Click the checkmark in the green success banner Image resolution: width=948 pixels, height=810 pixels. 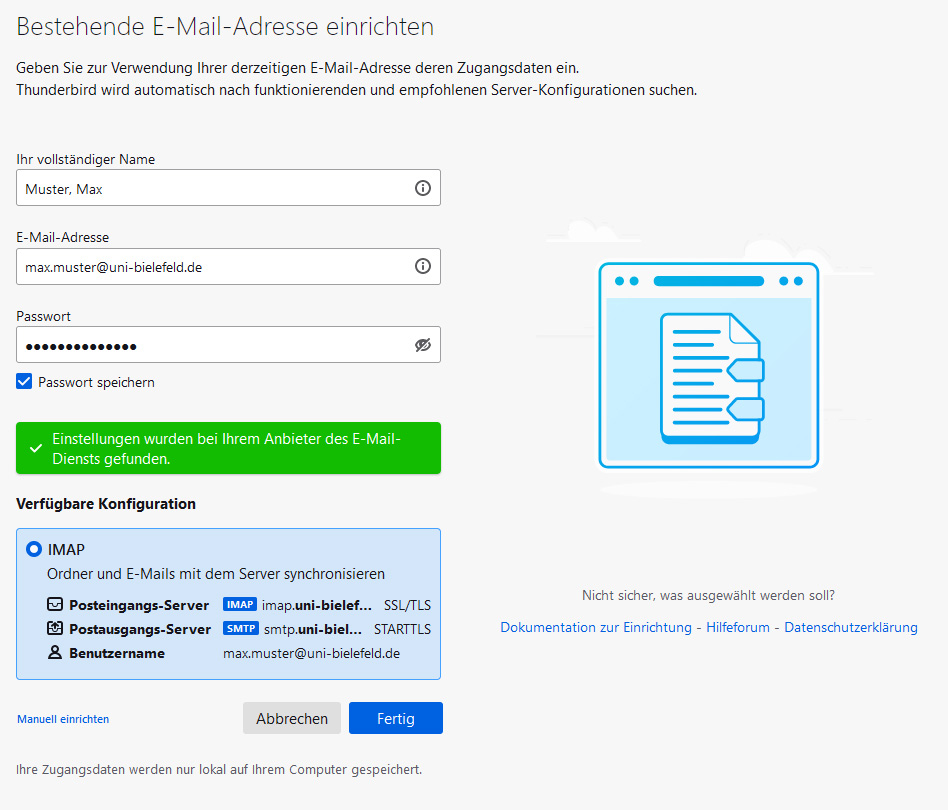pos(36,449)
